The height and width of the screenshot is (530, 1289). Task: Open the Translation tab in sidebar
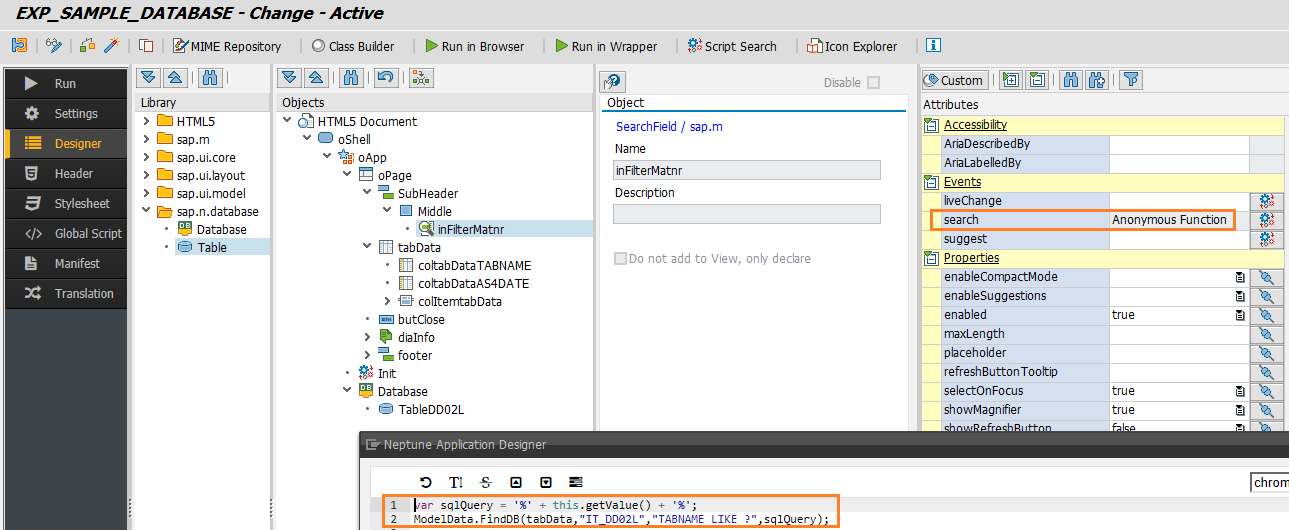pyautogui.click(x=66, y=294)
